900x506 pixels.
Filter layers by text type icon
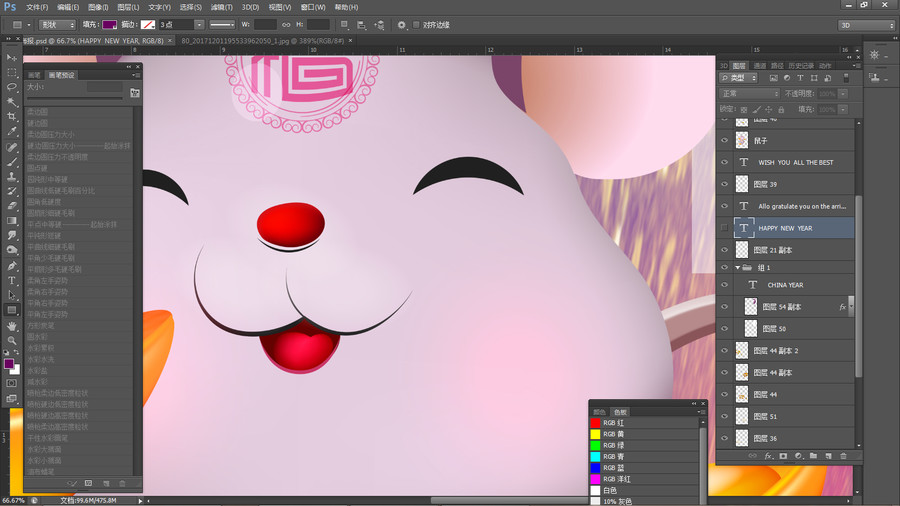[800, 78]
